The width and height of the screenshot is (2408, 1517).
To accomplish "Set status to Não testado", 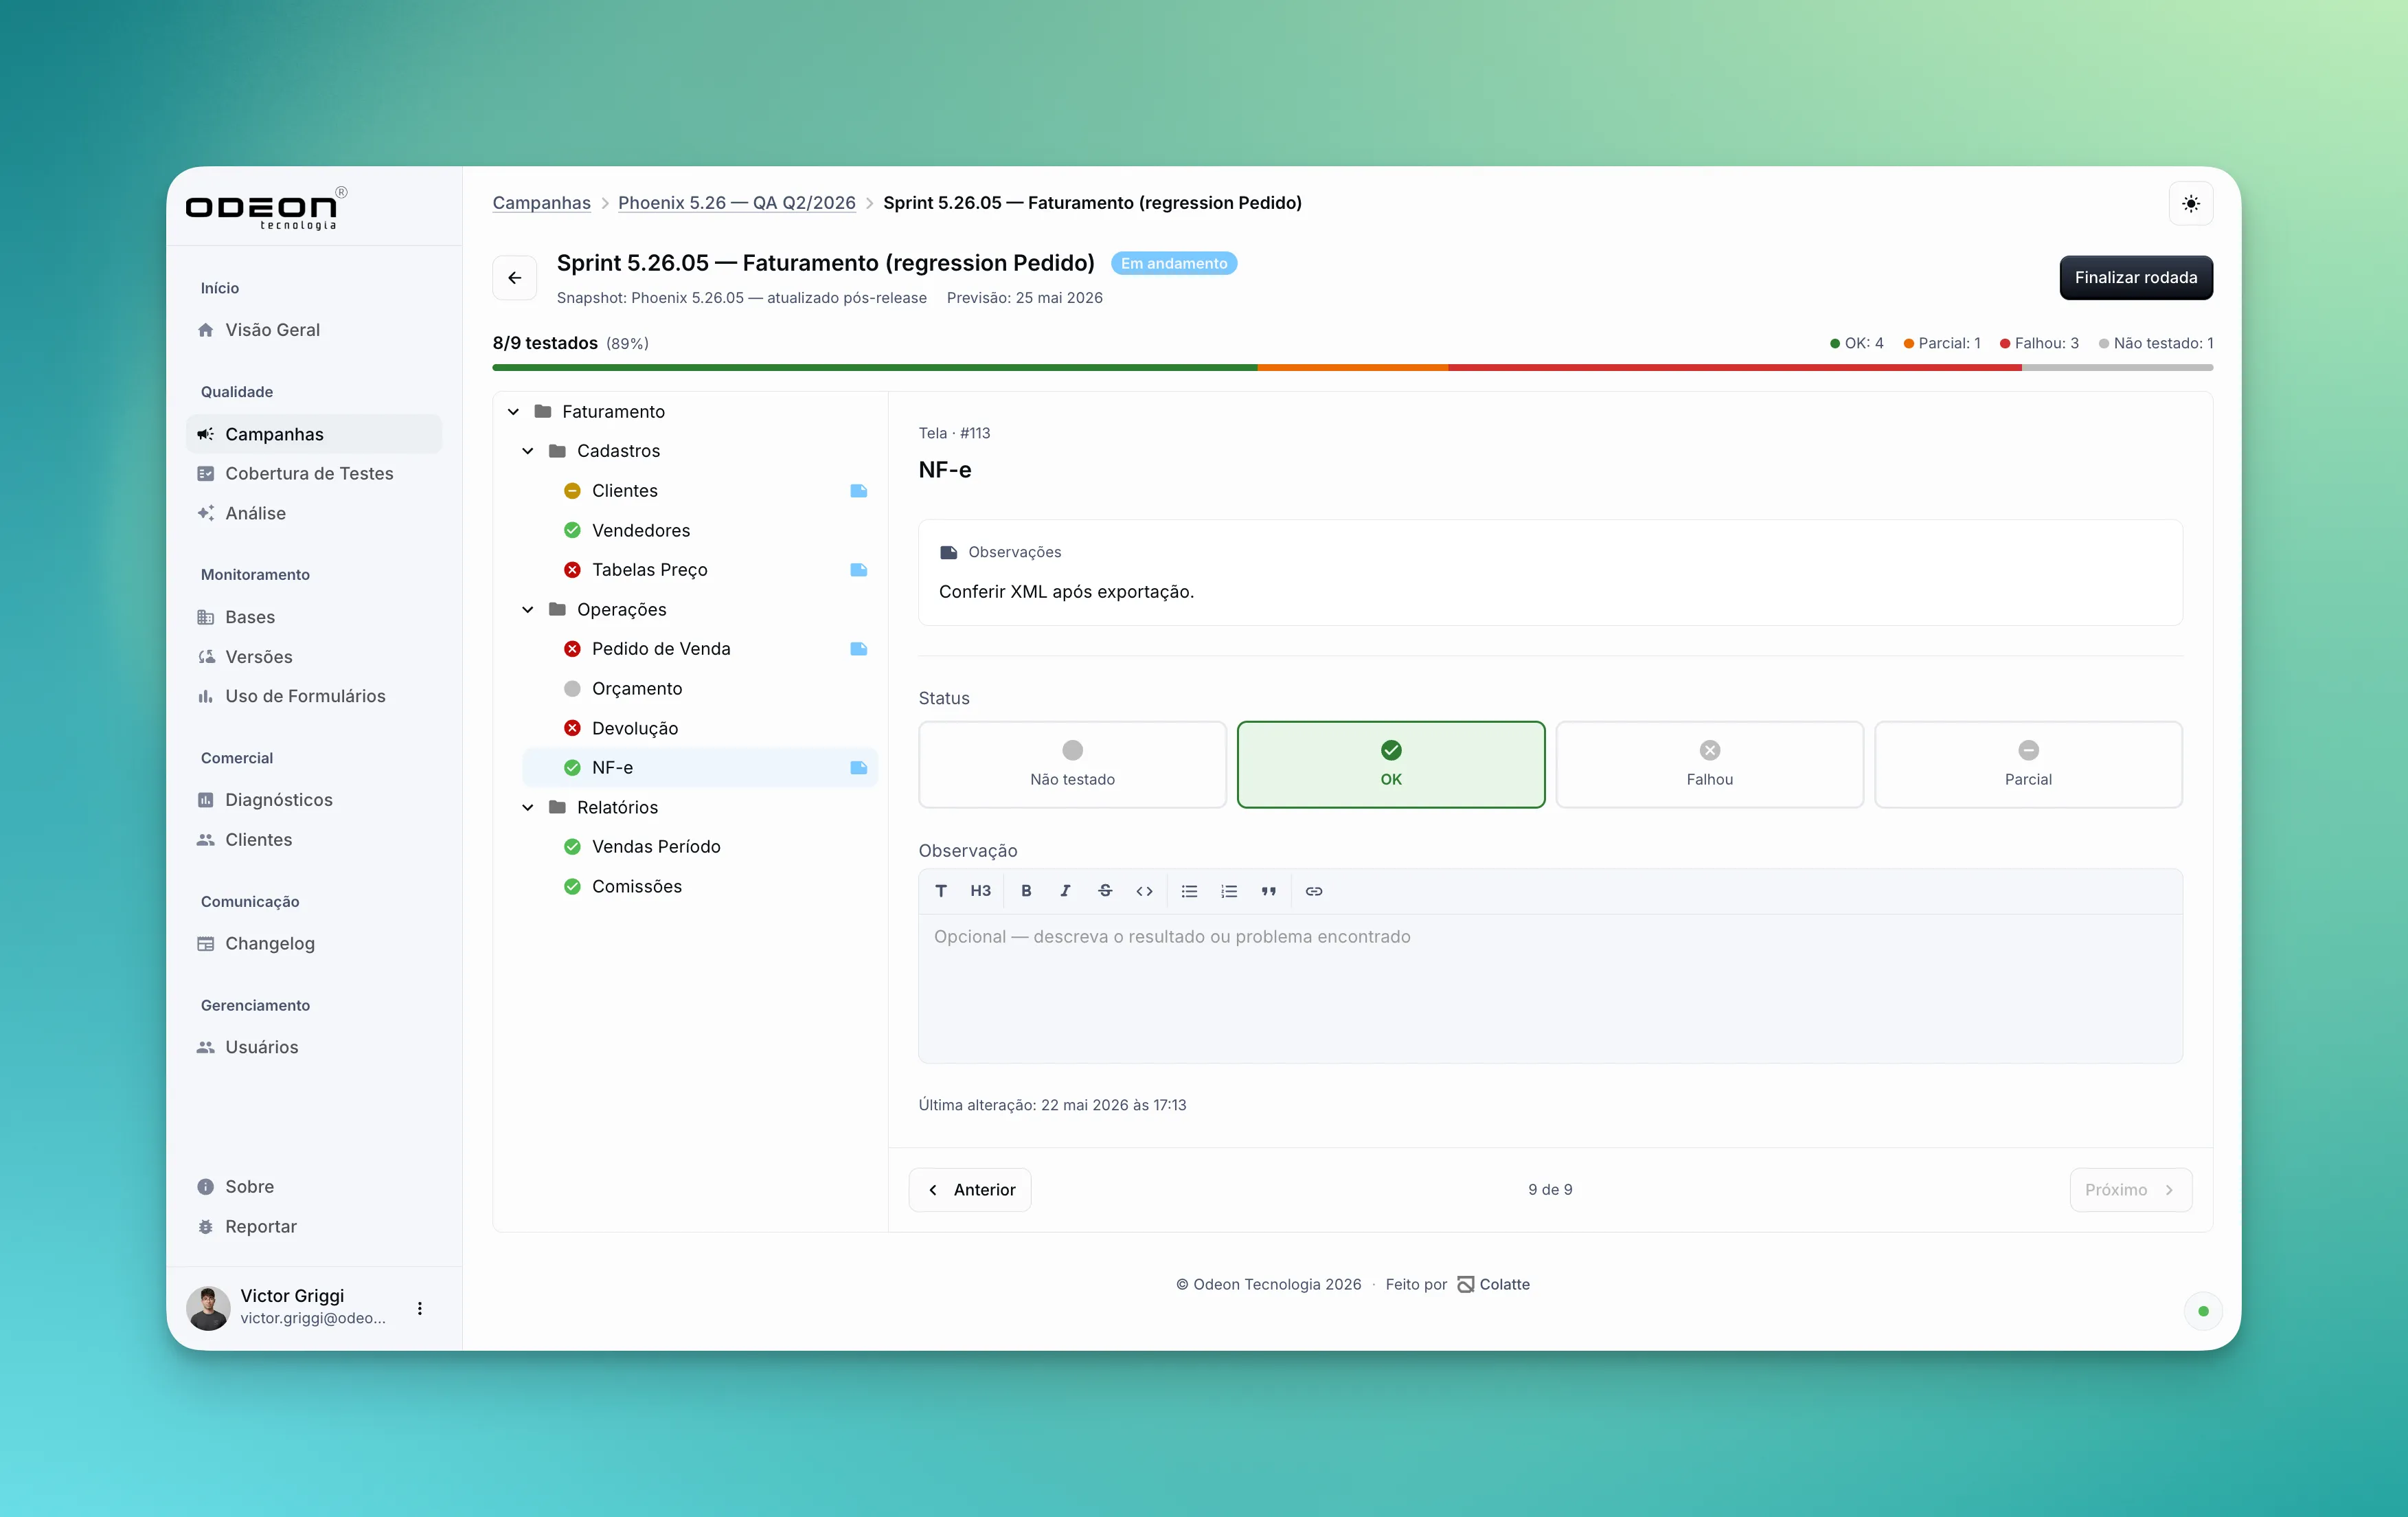I will pos(1072,764).
